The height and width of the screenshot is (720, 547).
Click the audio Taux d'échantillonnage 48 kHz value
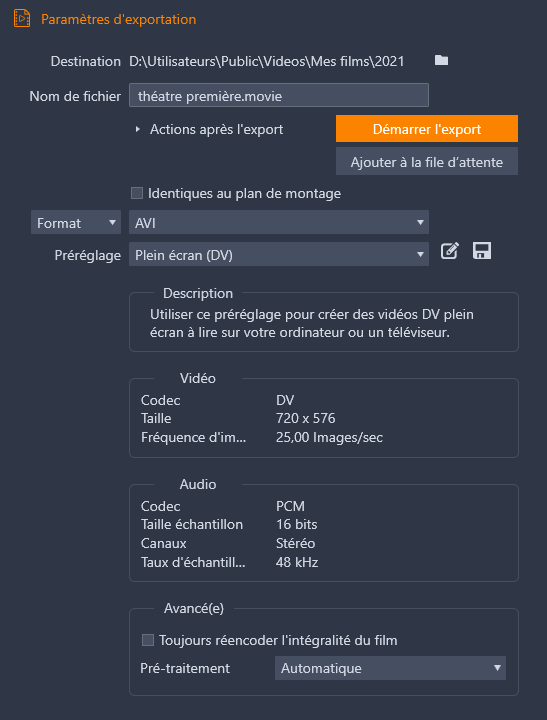(x=297, y=562)
